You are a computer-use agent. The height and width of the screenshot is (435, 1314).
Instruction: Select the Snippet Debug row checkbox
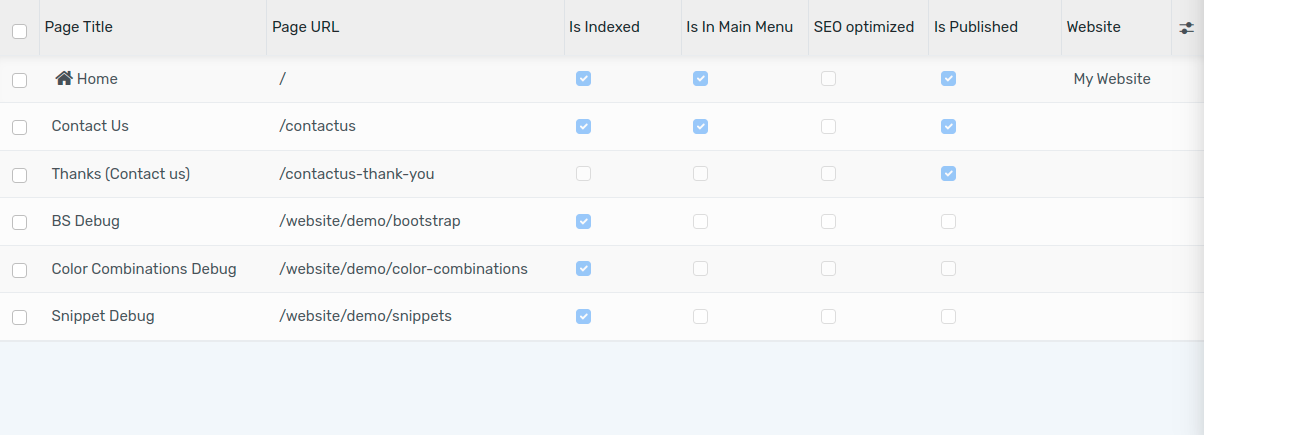pyautogui.click(x=19, y=317)
